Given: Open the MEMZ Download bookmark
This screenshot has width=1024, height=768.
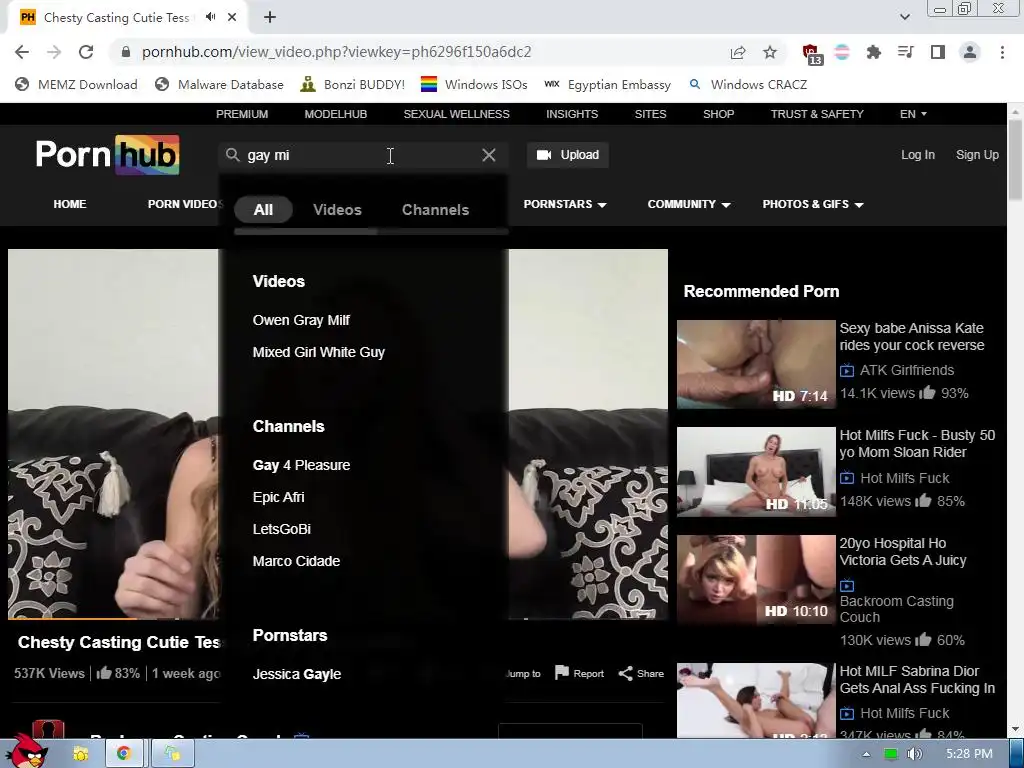Looking at the screenshot, I should click(x=76, y=84).
